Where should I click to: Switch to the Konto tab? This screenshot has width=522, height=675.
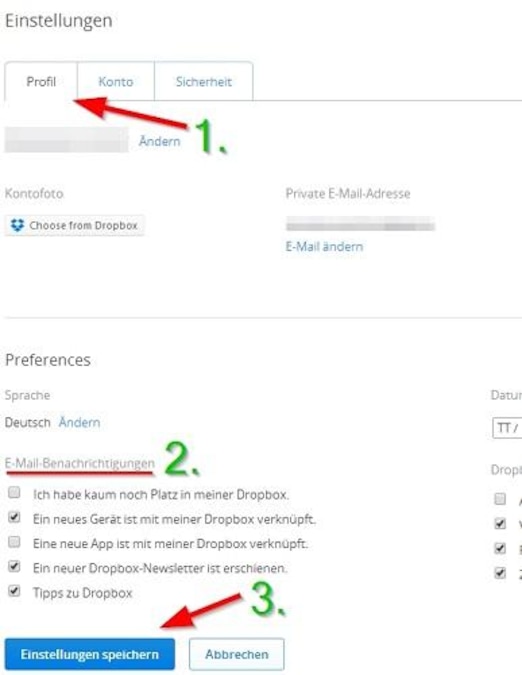[x=116, y=81]
